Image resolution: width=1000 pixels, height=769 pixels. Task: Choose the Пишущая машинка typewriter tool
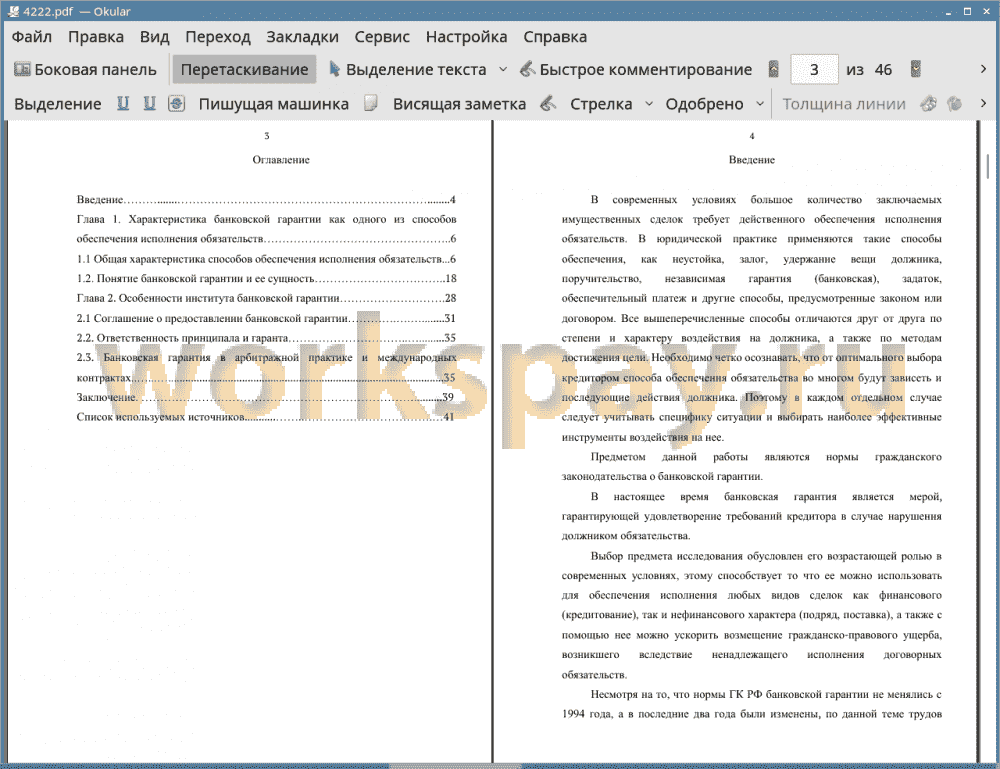(x=274, y=104)
